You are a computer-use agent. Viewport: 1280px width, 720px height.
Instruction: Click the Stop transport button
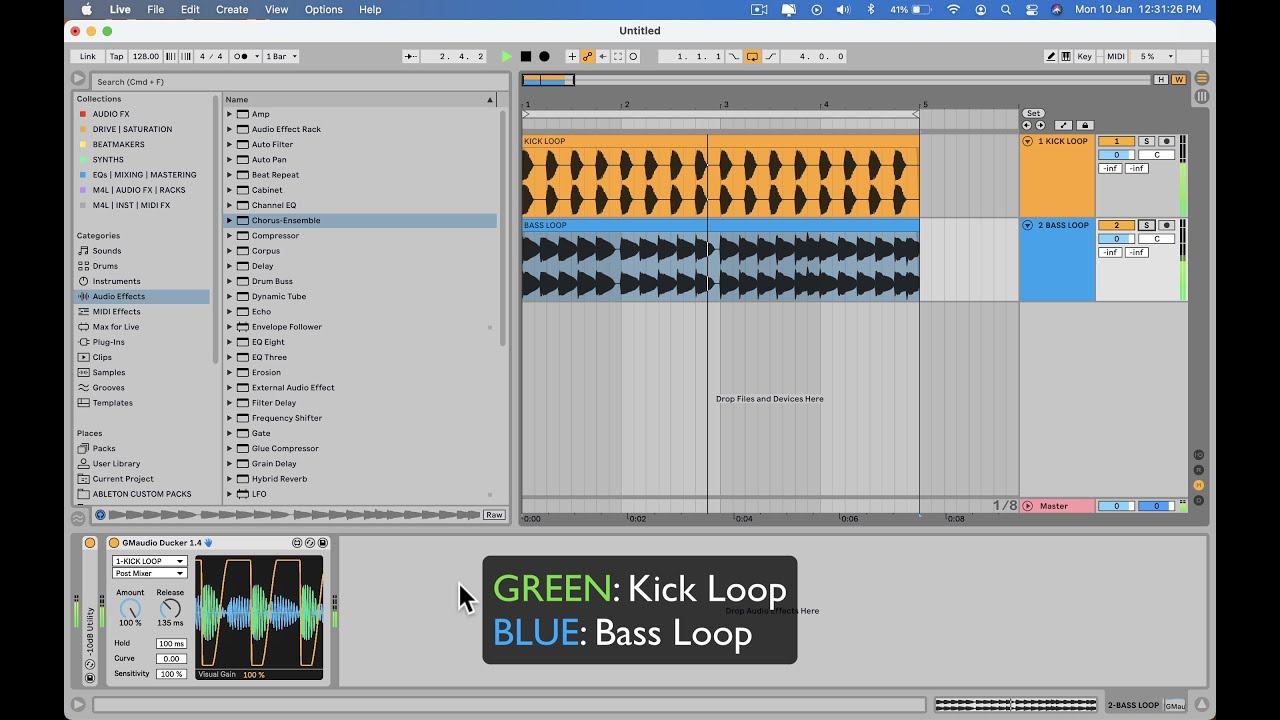pos(526,57)
